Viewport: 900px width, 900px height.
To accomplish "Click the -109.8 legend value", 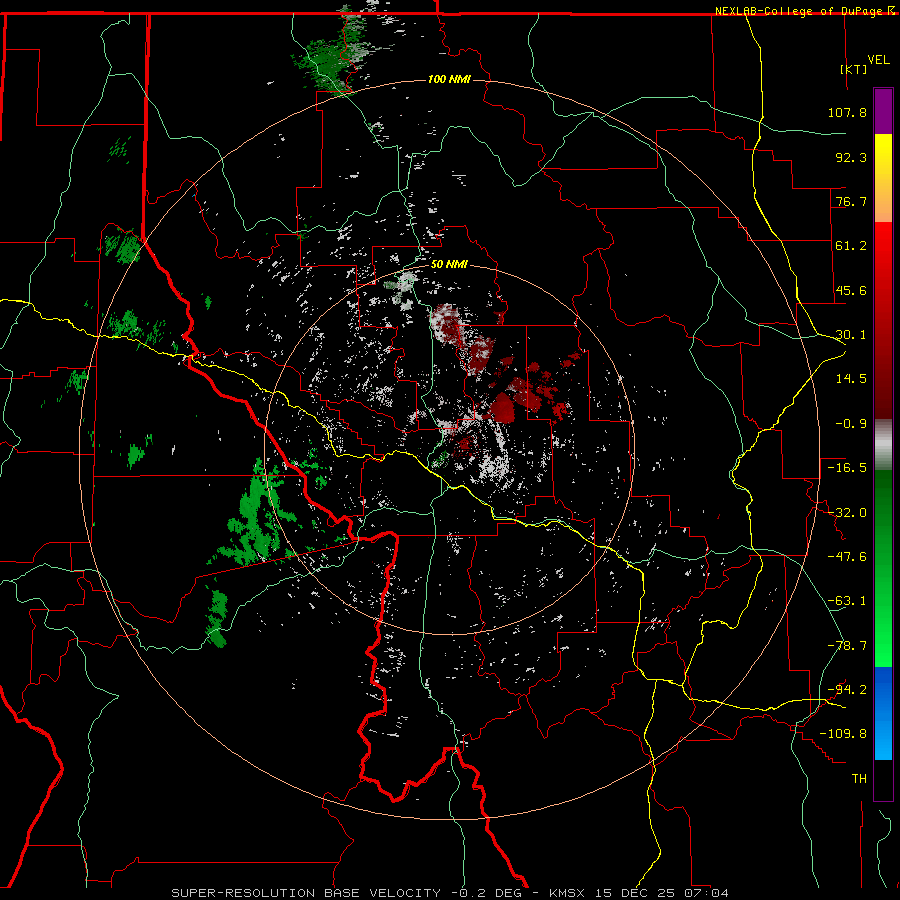I will (843, 734).
